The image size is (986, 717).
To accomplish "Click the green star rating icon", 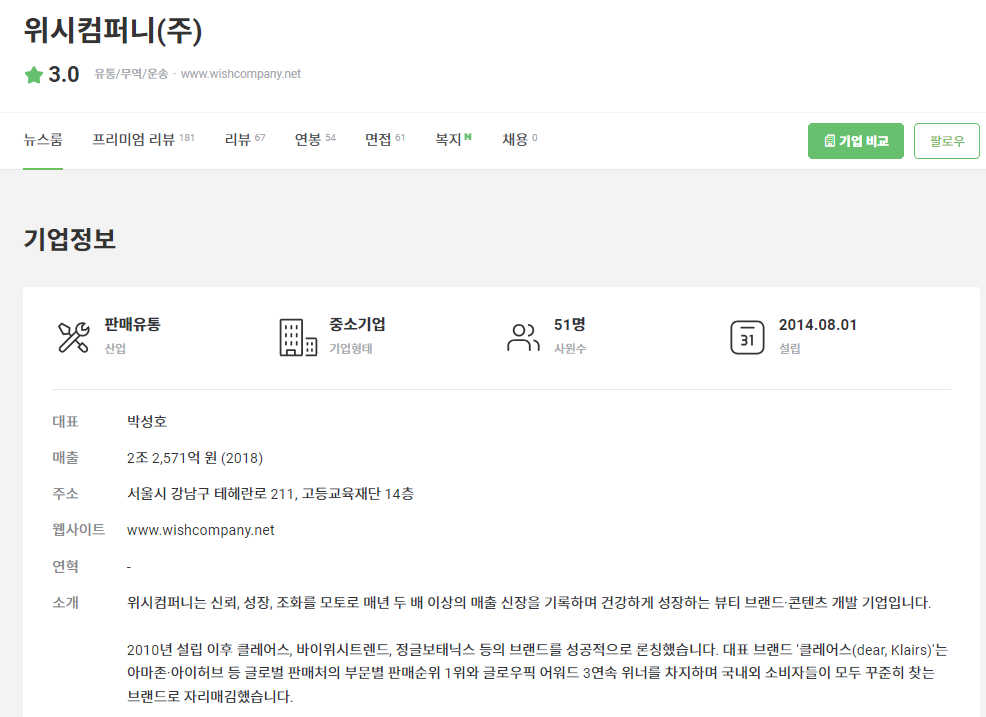I will coord(33,75).
